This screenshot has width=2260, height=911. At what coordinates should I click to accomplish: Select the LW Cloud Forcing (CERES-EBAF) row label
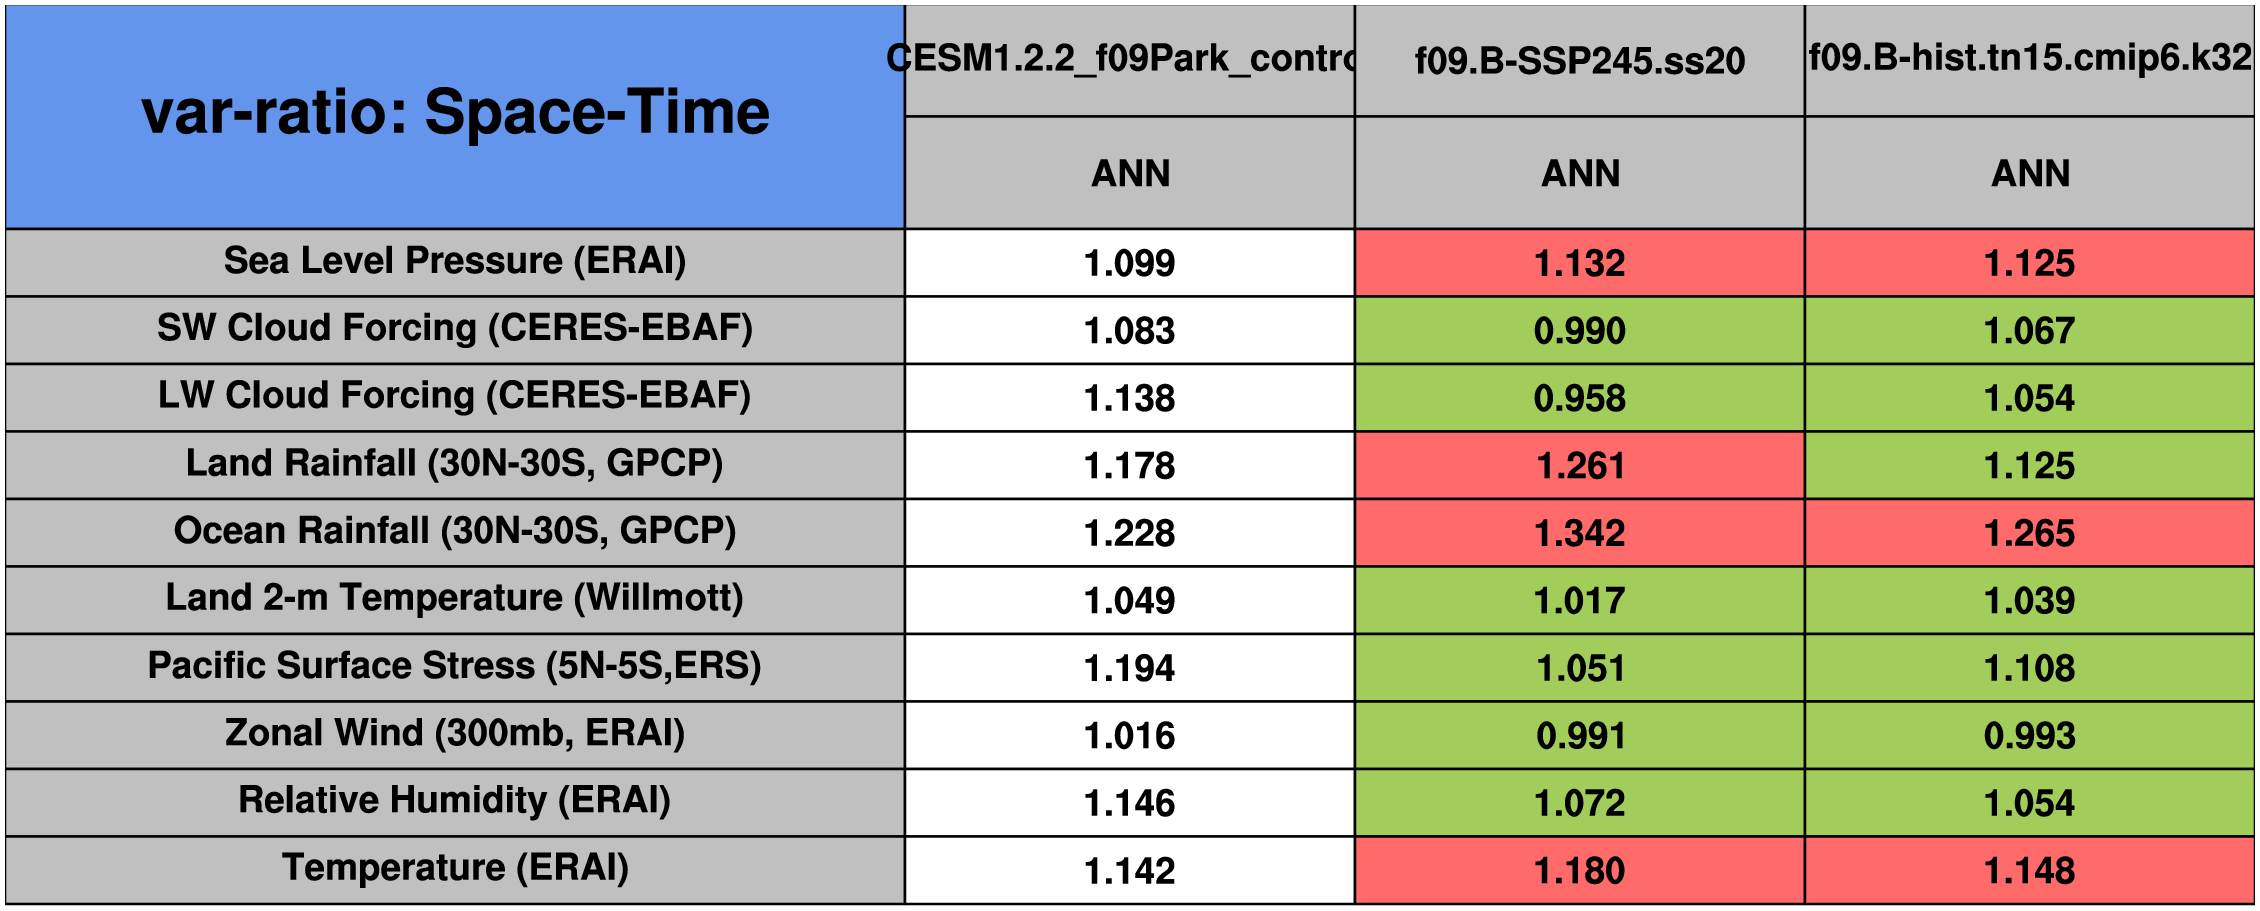[455, 396]
